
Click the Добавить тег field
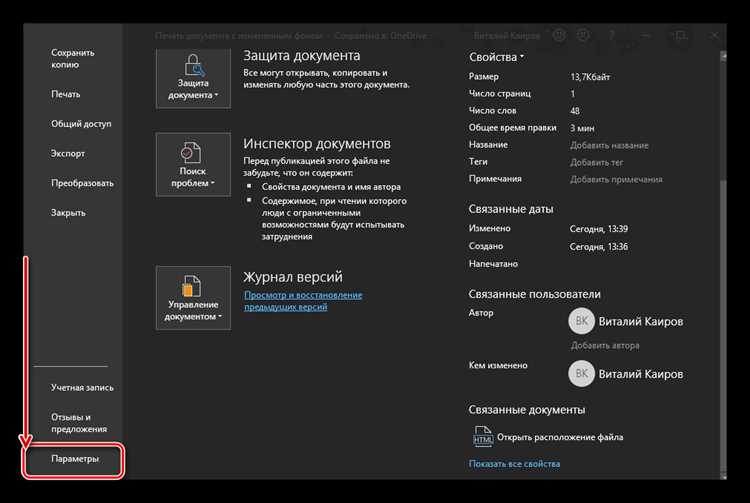[596, 163]
